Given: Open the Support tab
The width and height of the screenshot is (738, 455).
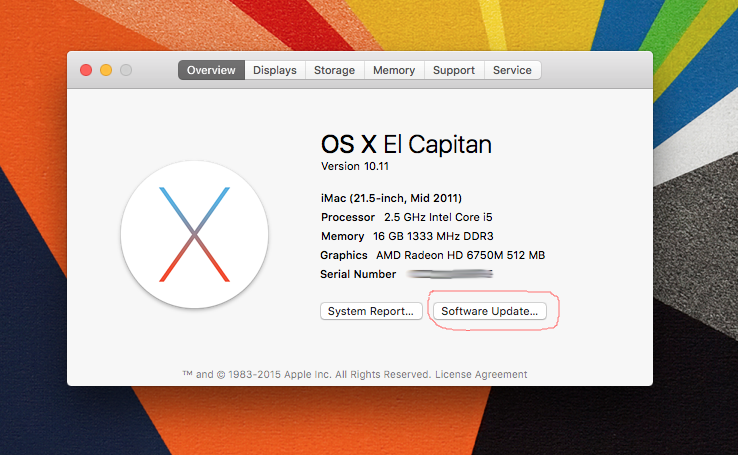Looking at the screenshot, I should [x=454, y=70].
